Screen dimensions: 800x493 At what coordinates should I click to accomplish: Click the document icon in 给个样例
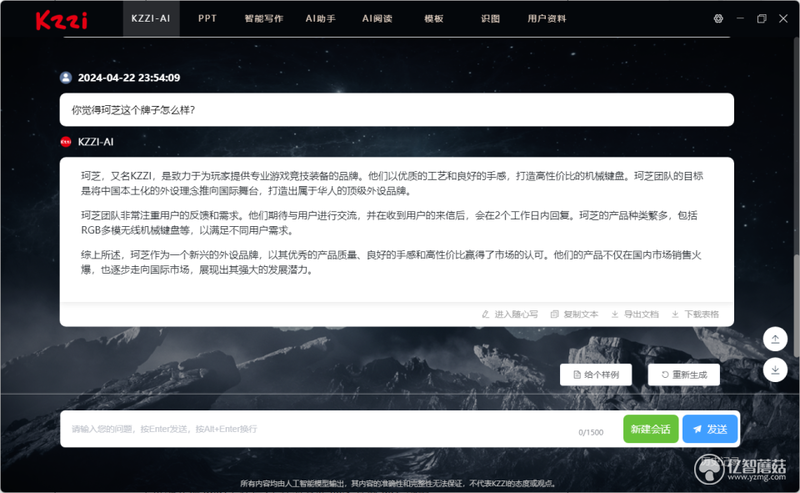click(x=577, y=375)
